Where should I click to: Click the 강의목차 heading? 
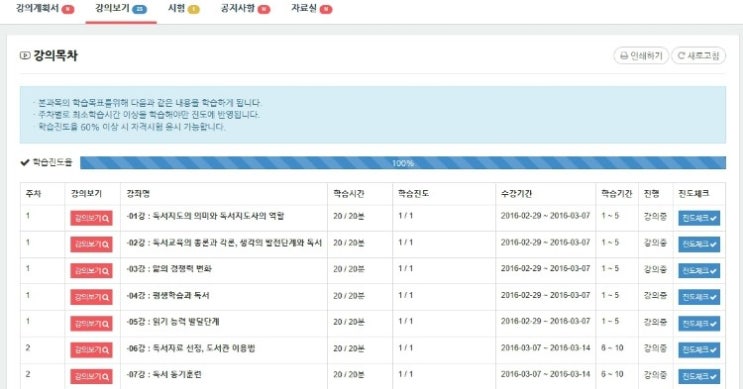55,55
